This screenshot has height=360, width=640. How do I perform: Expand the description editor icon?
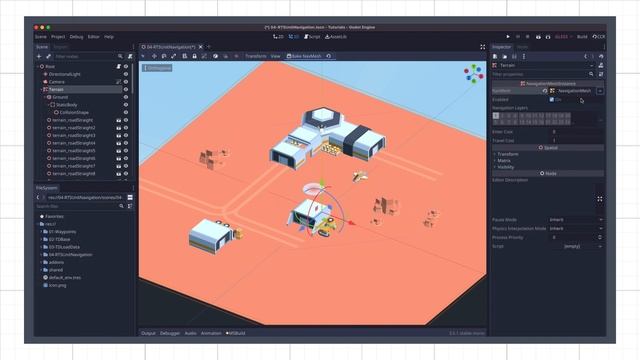click(600, 199)
